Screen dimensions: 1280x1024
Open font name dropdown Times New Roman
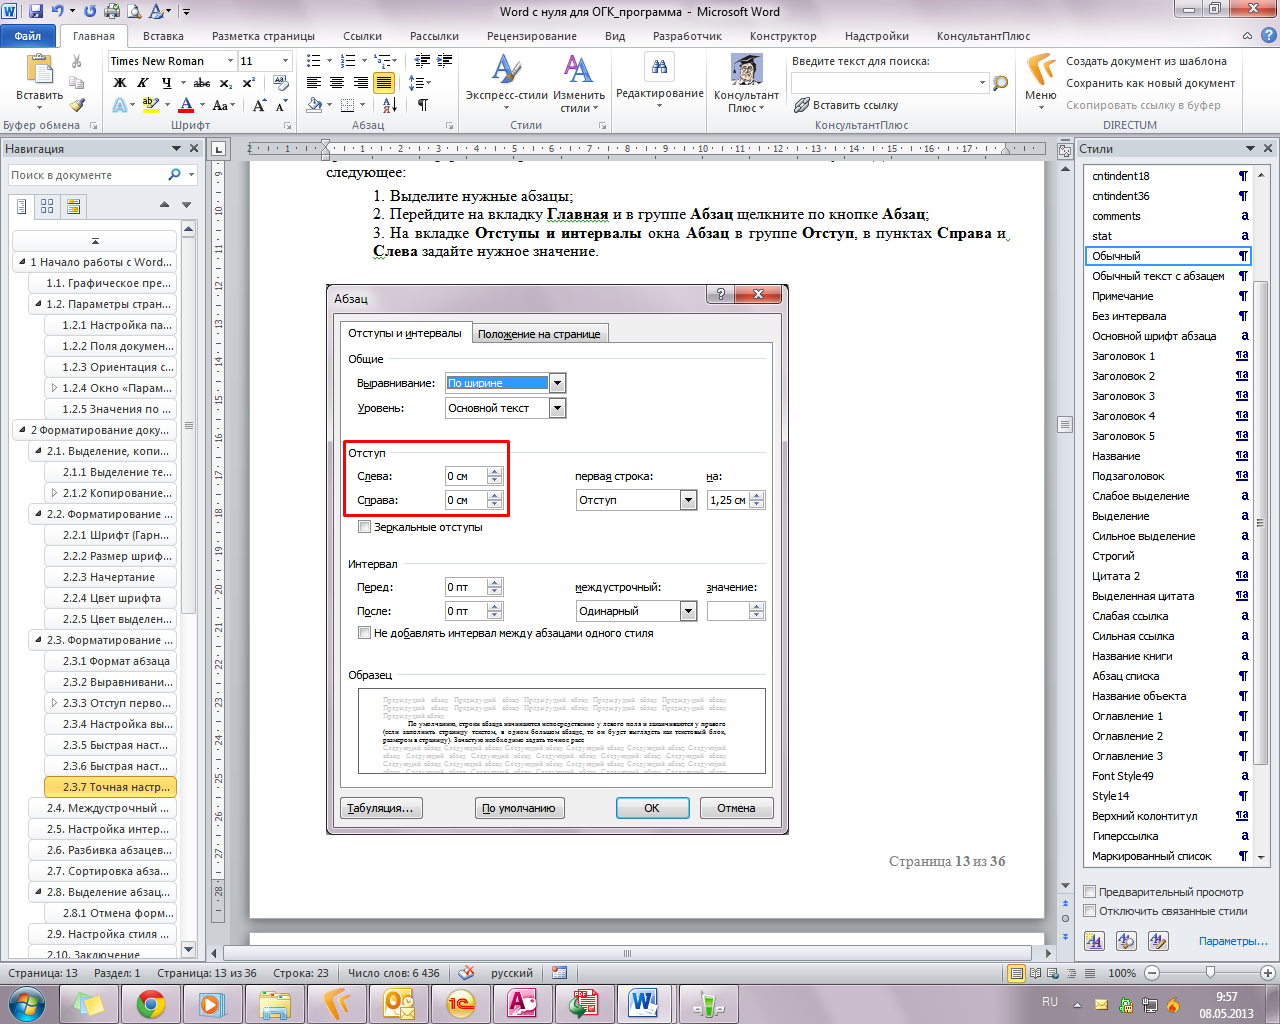click(230, 61)
